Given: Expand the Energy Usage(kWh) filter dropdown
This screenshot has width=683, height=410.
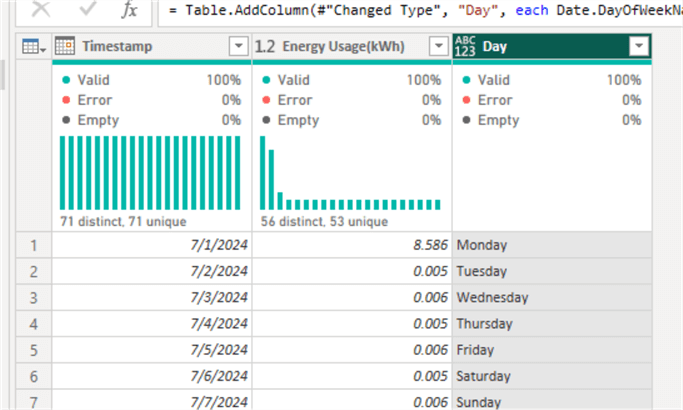Looking at the screenshot, I should pos(438,47).
